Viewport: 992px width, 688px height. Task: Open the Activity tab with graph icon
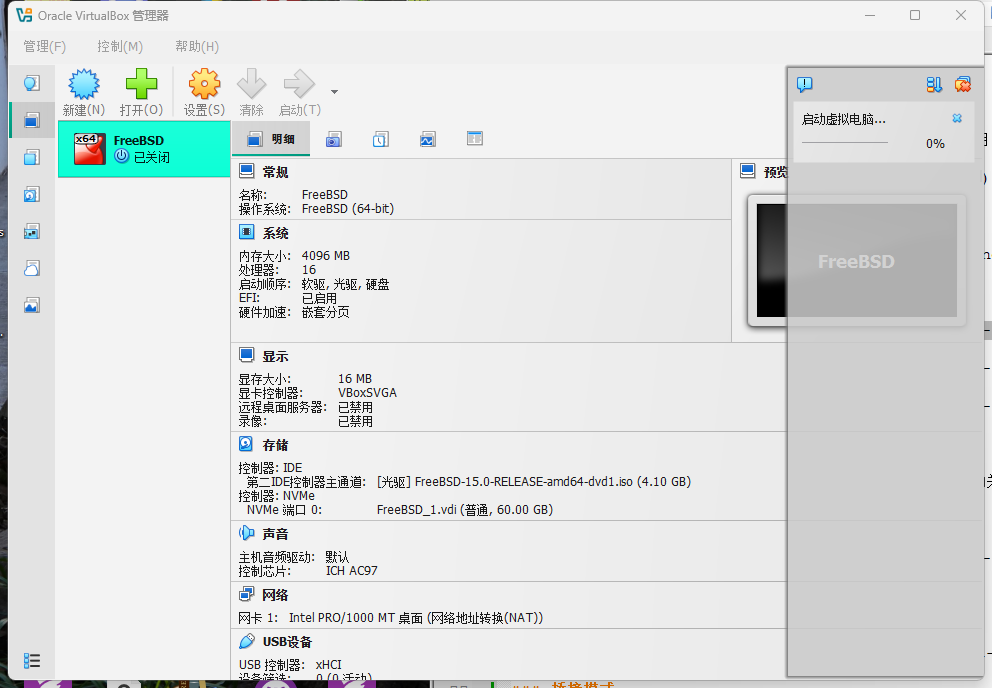point(428,139)
